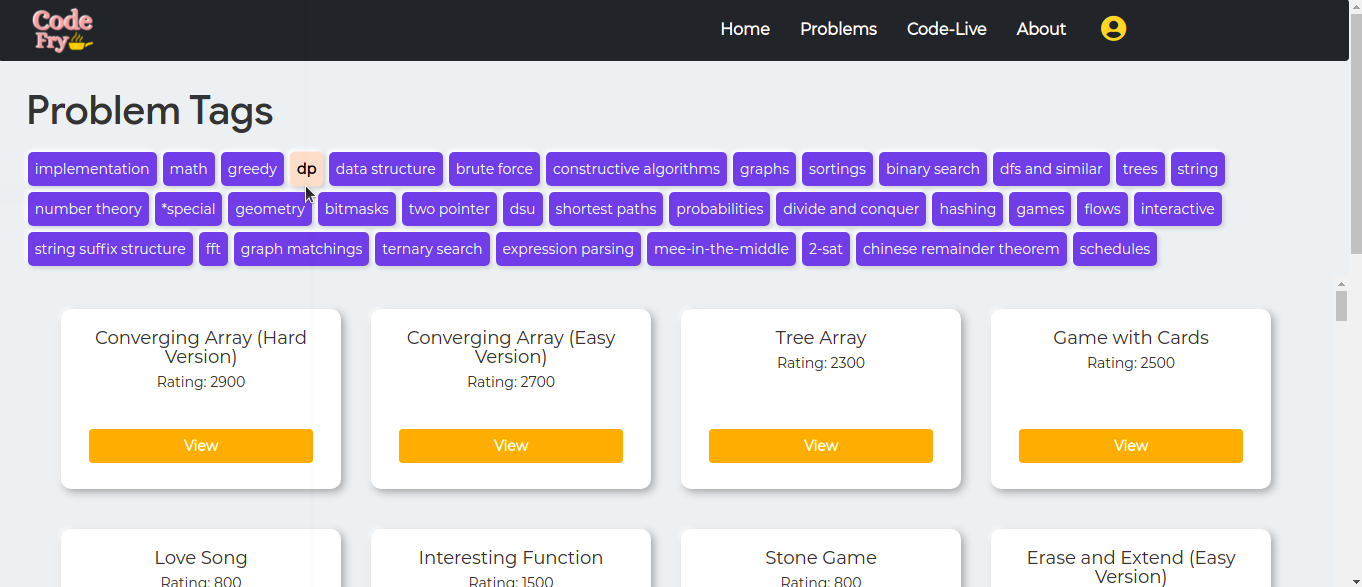Open the Code-Live nav item
Image resolution: width=1362 pixels, height=587 pixels.
tap(946, 29)
